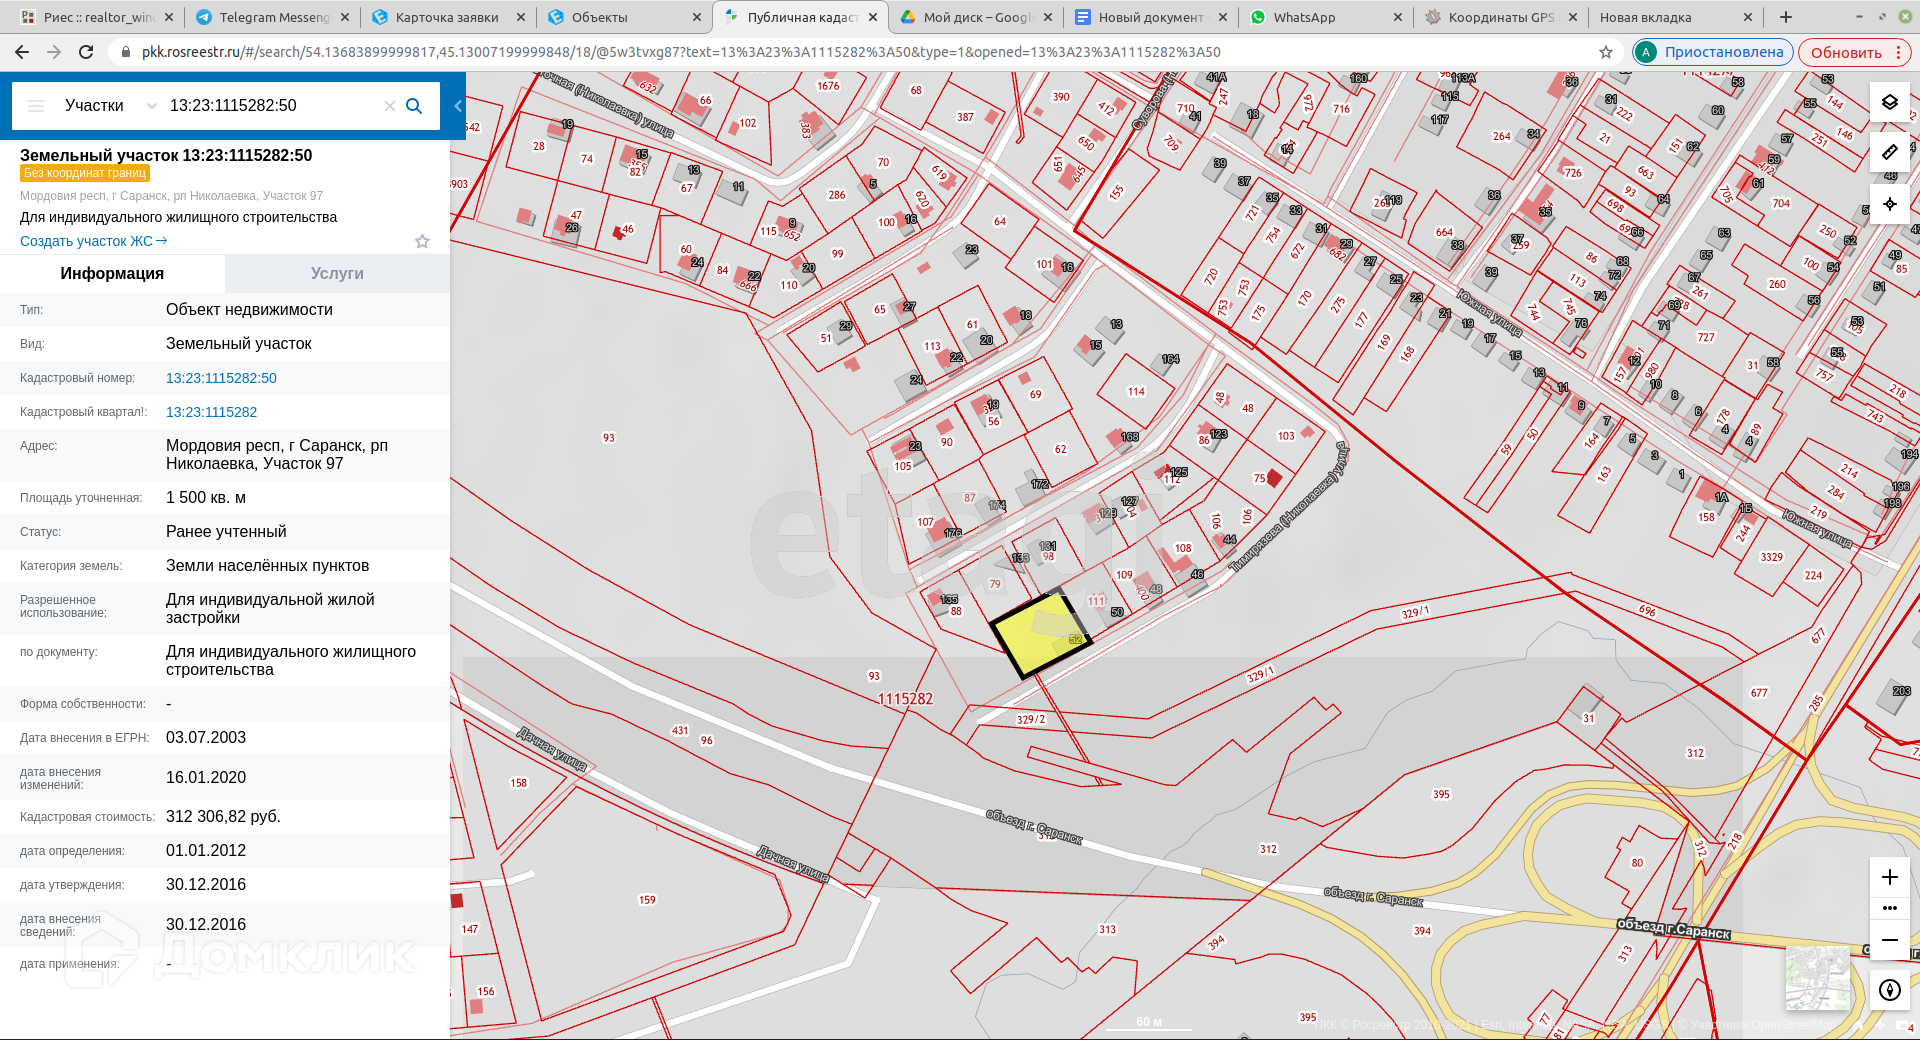Click the status value Ранее учтенный
Screen dimensions: 1920x1040
point(226,532)
